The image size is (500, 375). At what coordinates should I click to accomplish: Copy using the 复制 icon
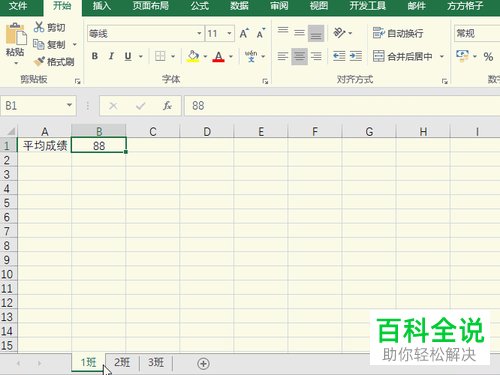(x=39, y=44)
